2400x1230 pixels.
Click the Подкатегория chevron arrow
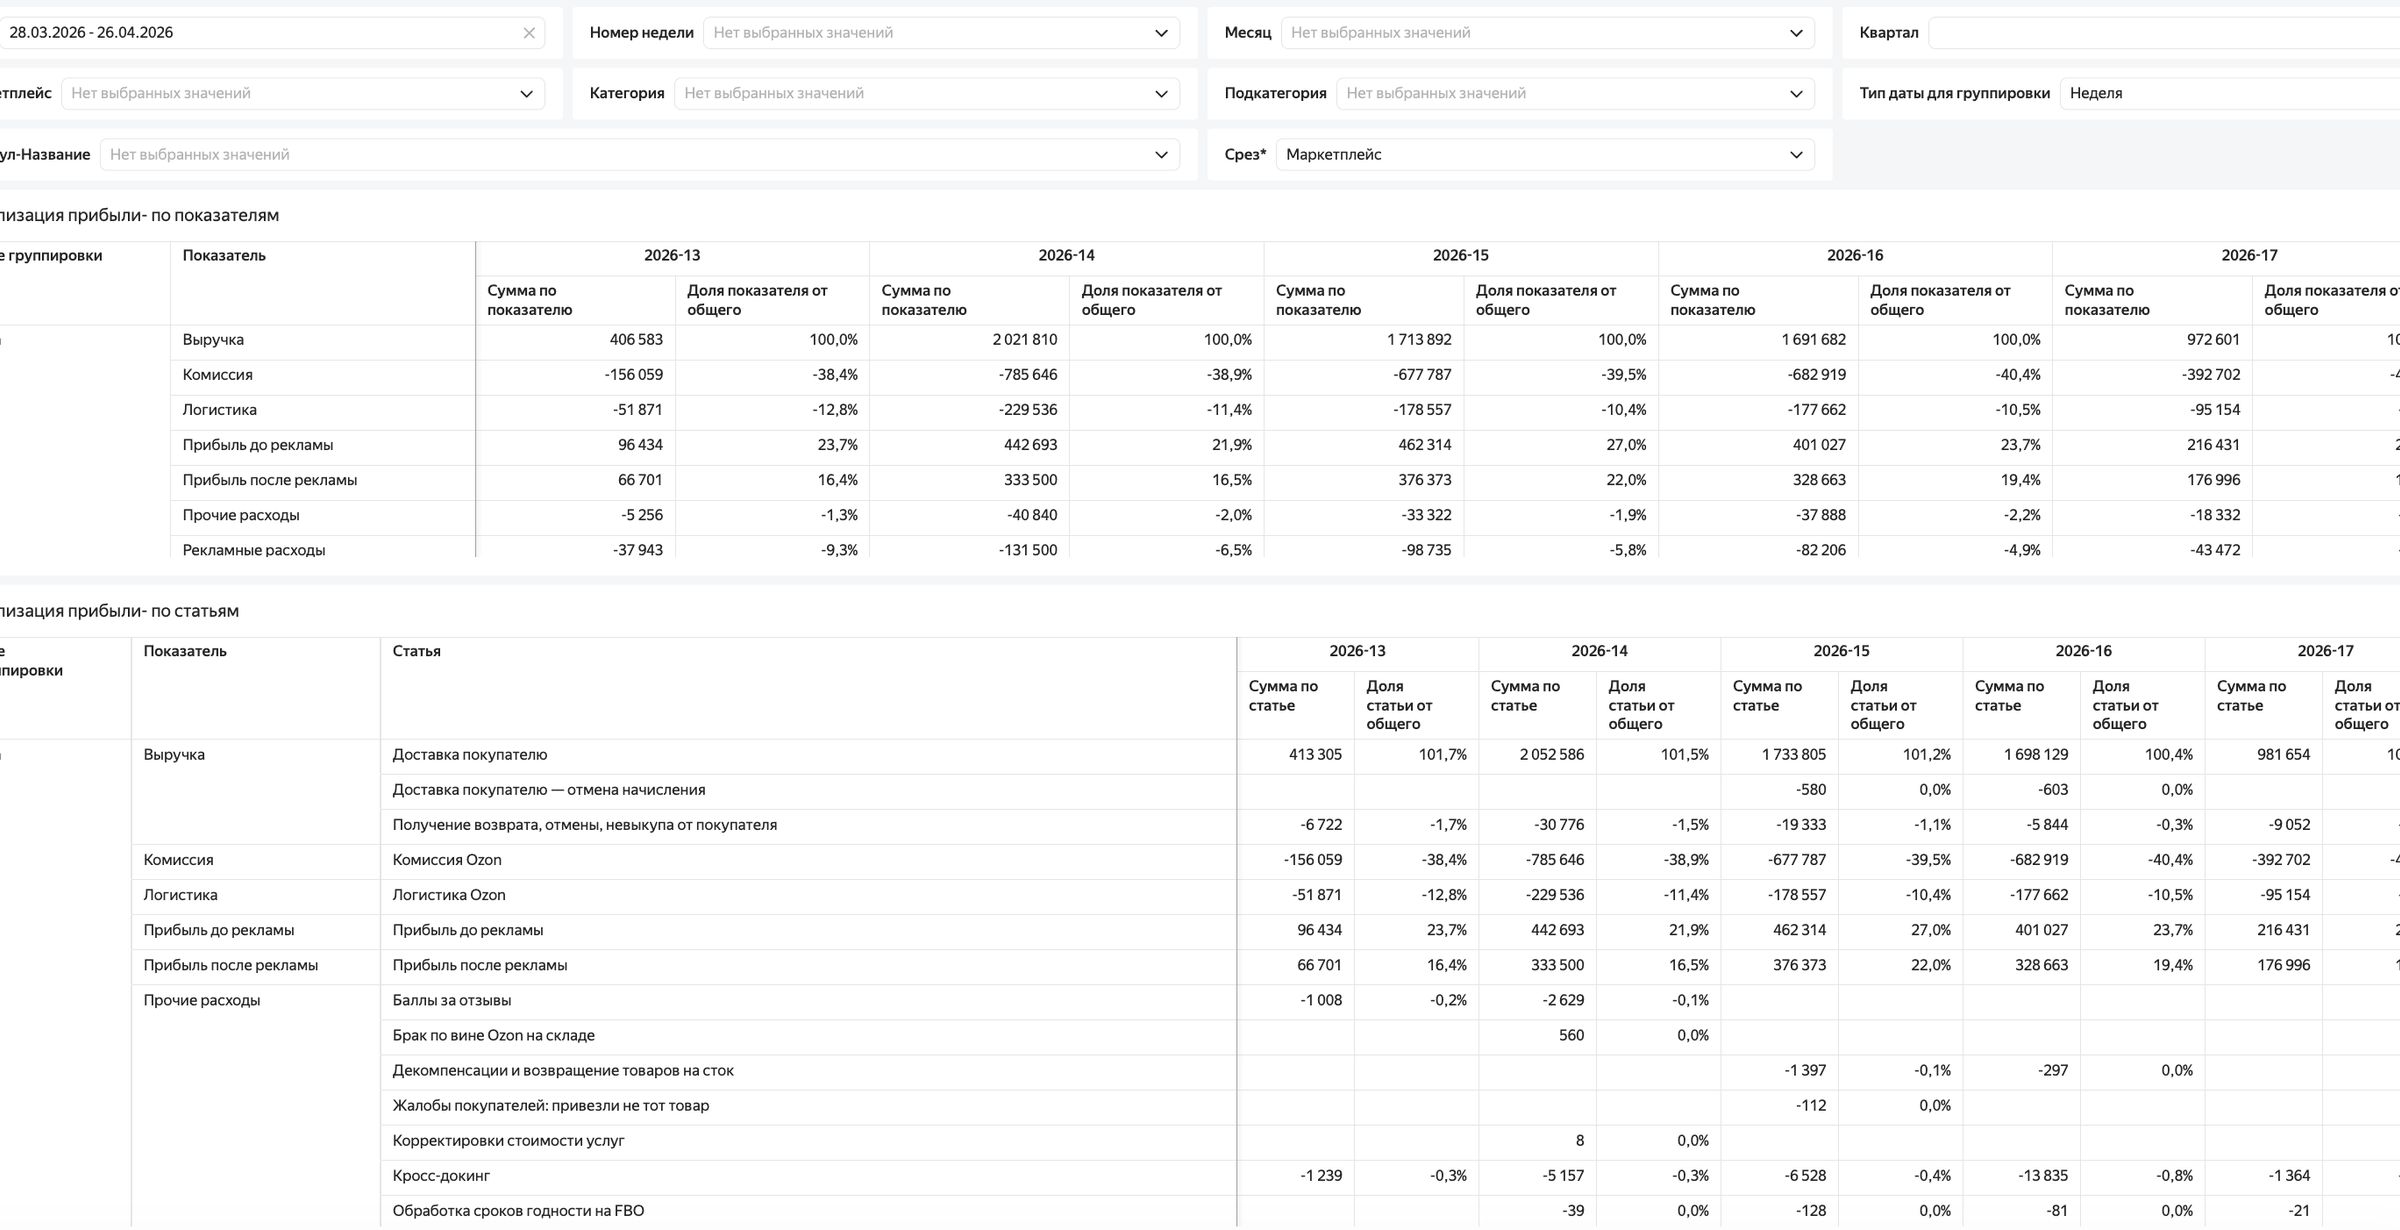[1796, 94]
